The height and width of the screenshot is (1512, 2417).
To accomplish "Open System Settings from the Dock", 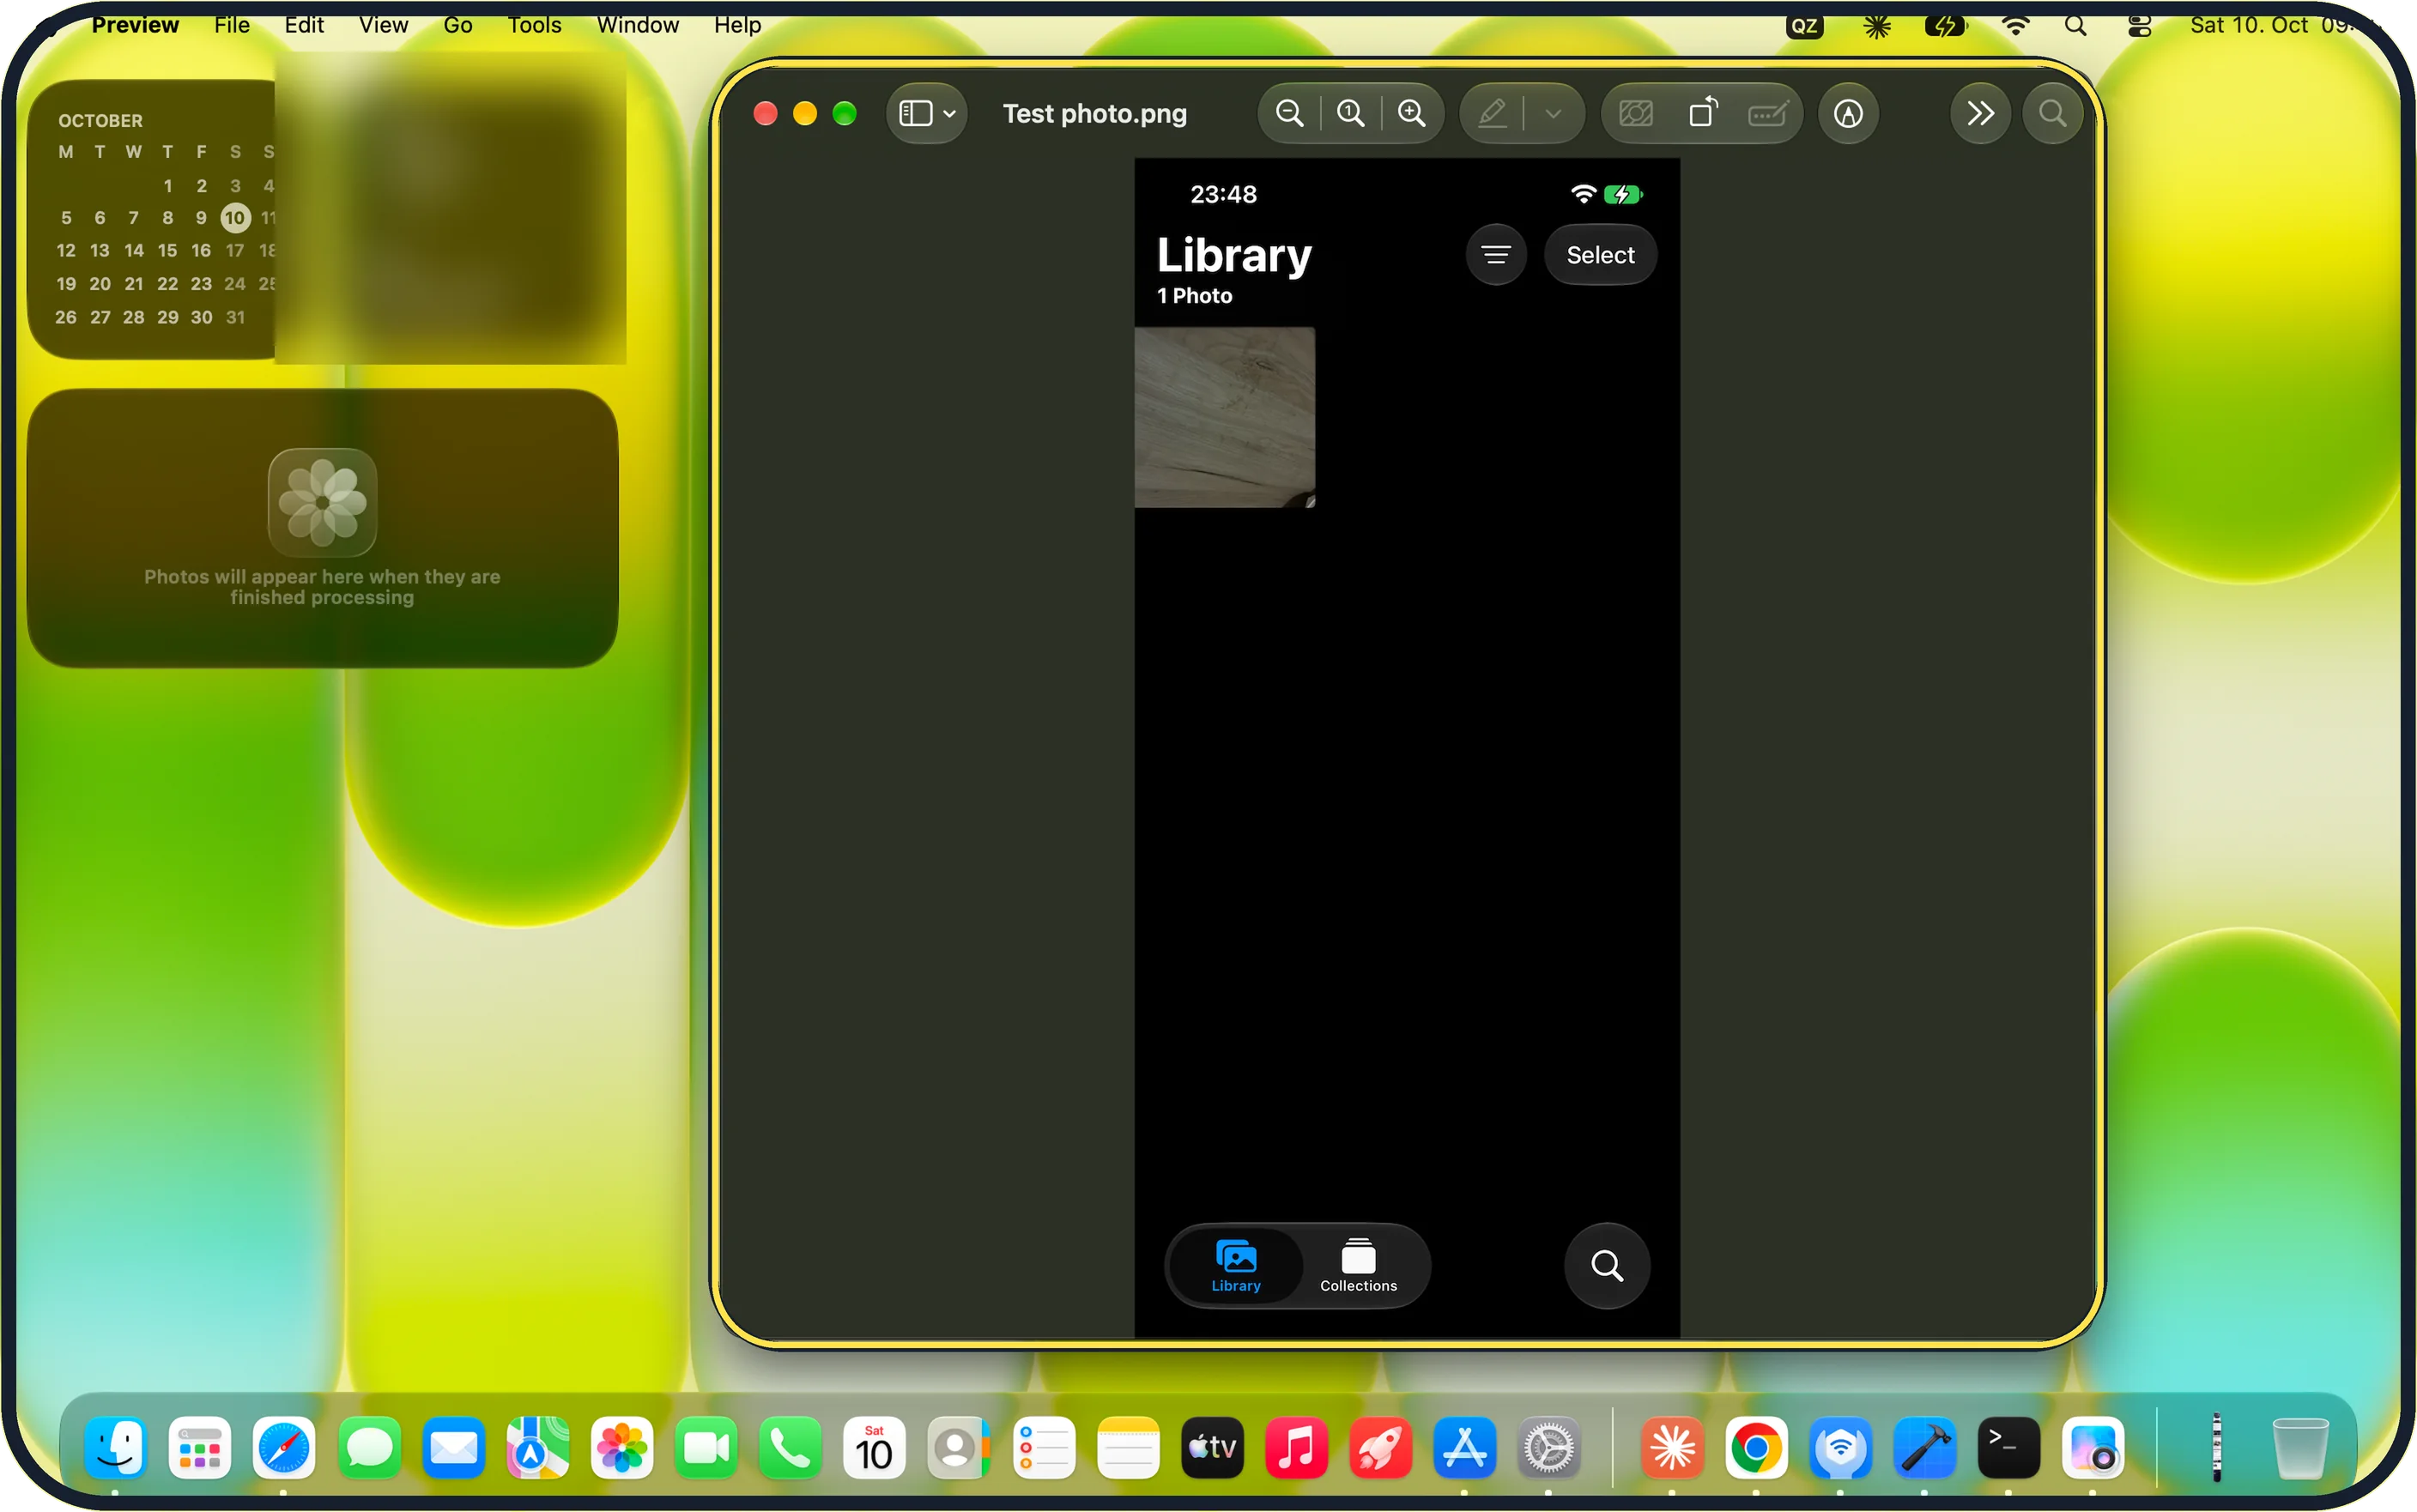I will click(1549, 1448).
